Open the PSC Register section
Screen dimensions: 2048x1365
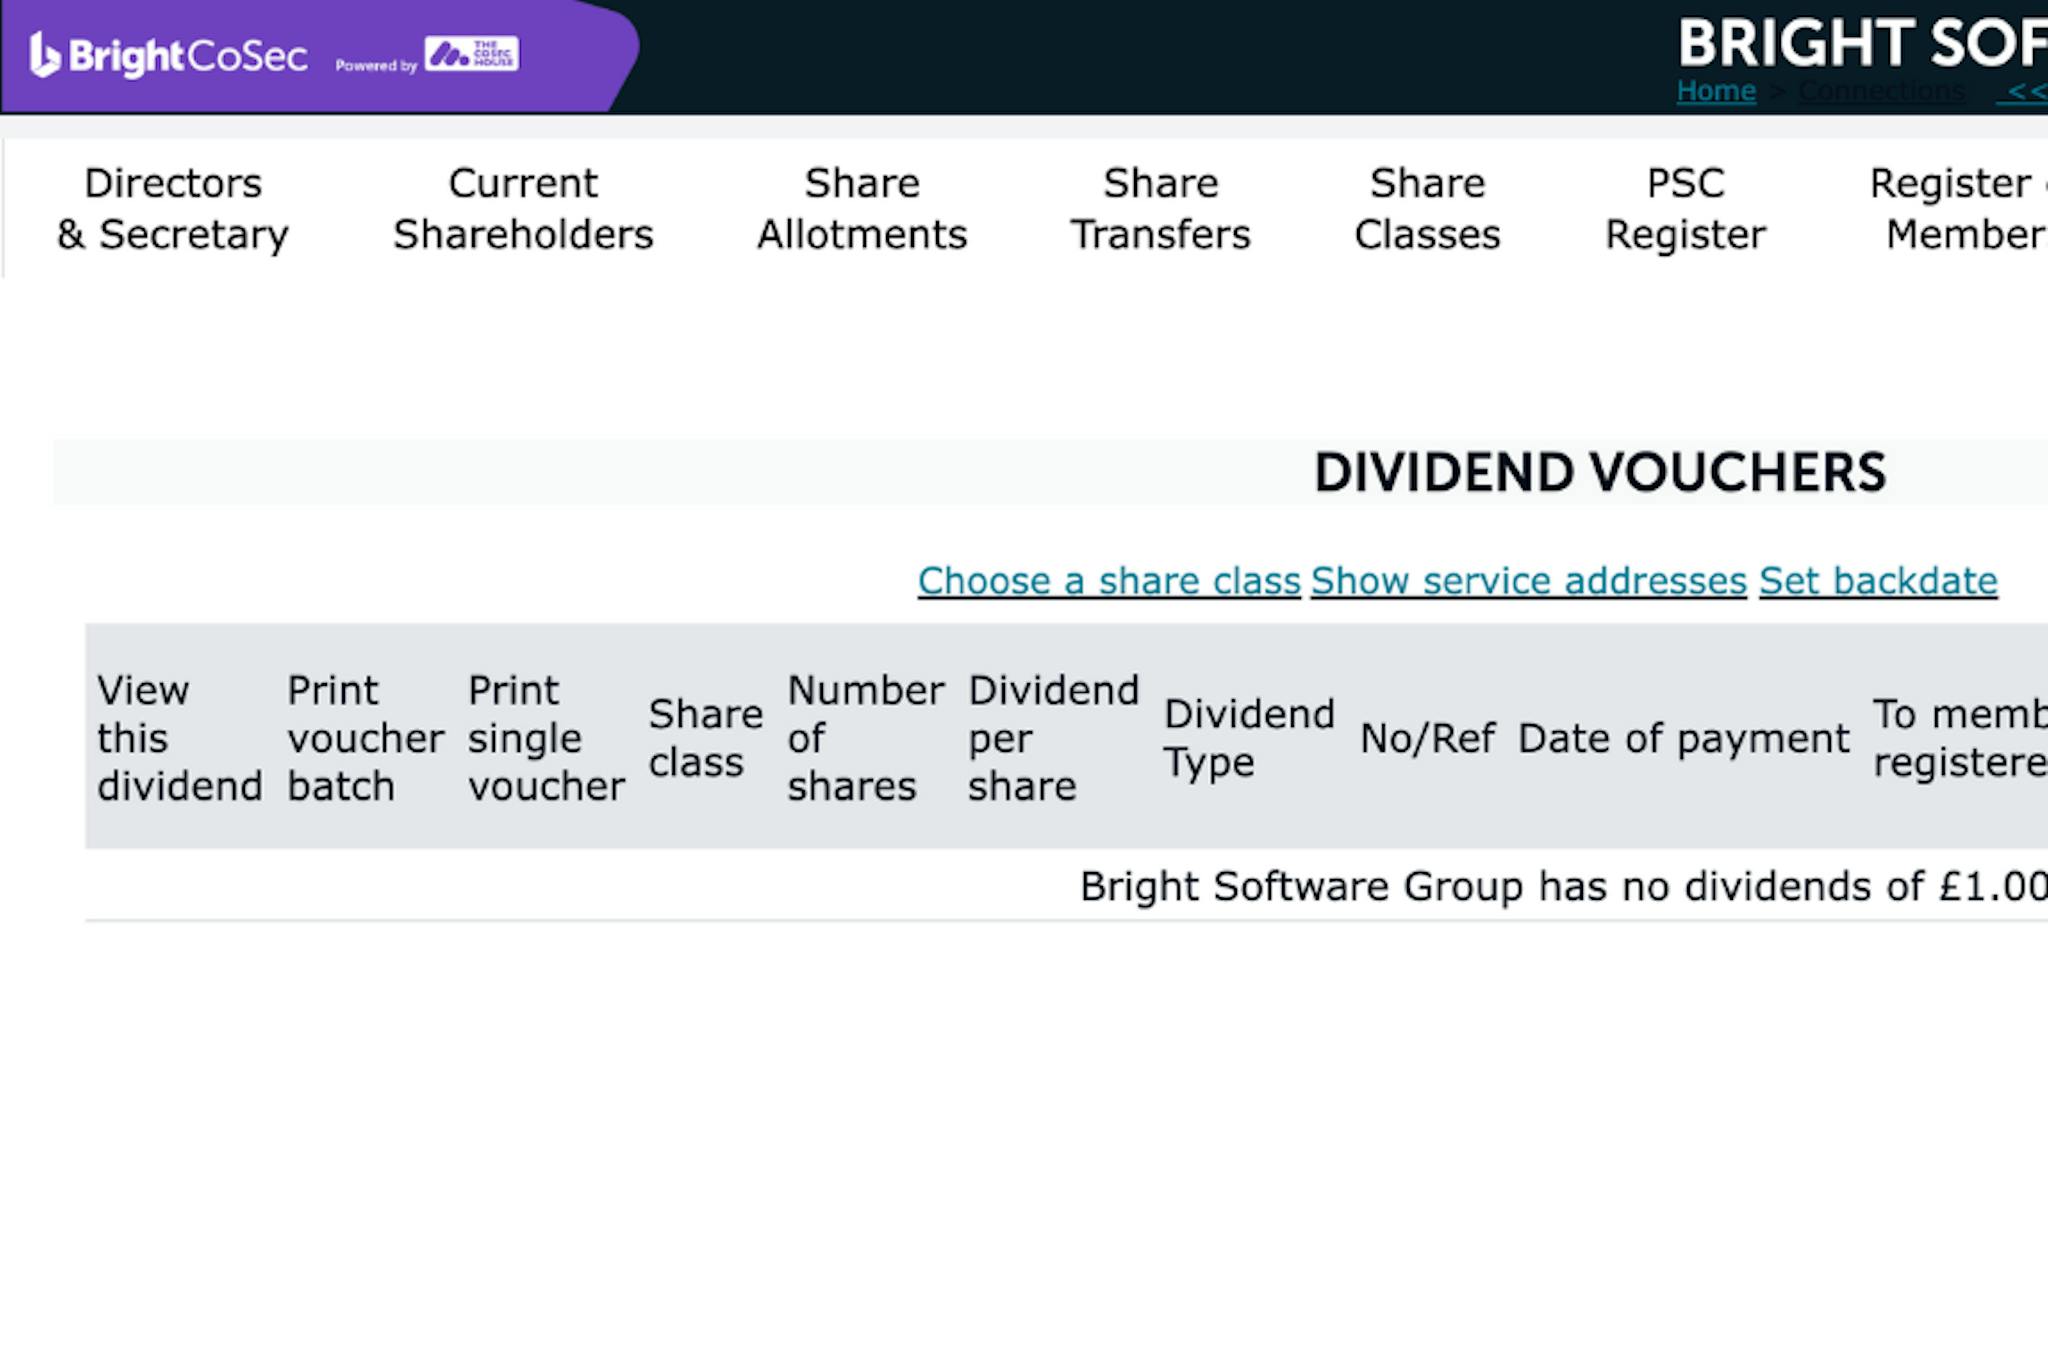[x=1686, y=208]
